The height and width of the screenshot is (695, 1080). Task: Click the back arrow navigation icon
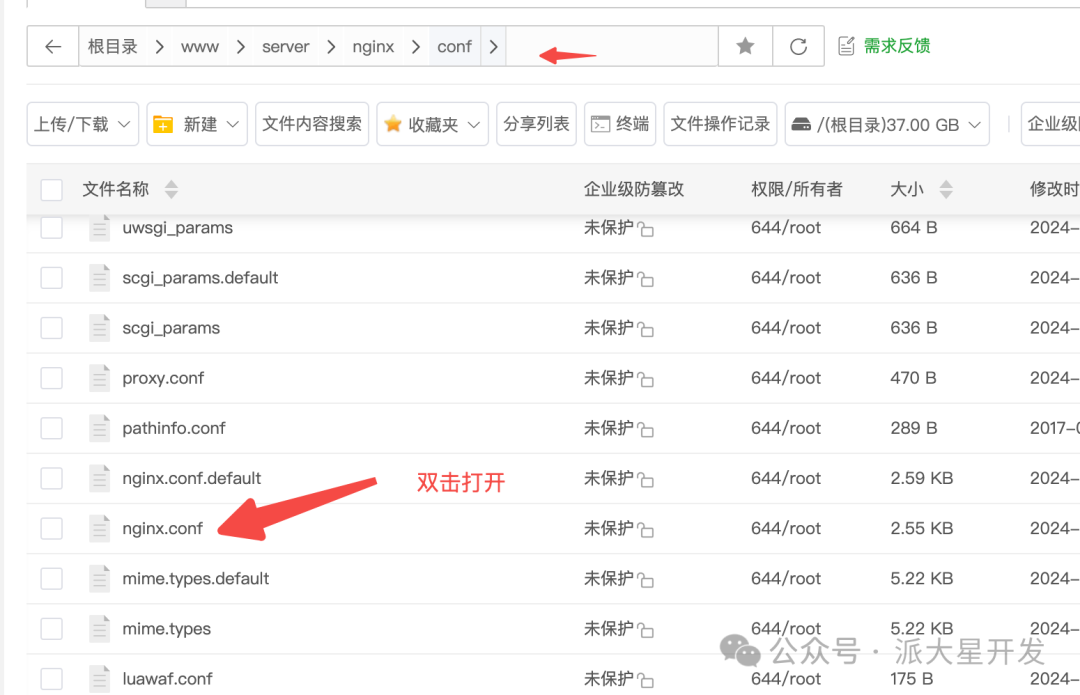53,47
